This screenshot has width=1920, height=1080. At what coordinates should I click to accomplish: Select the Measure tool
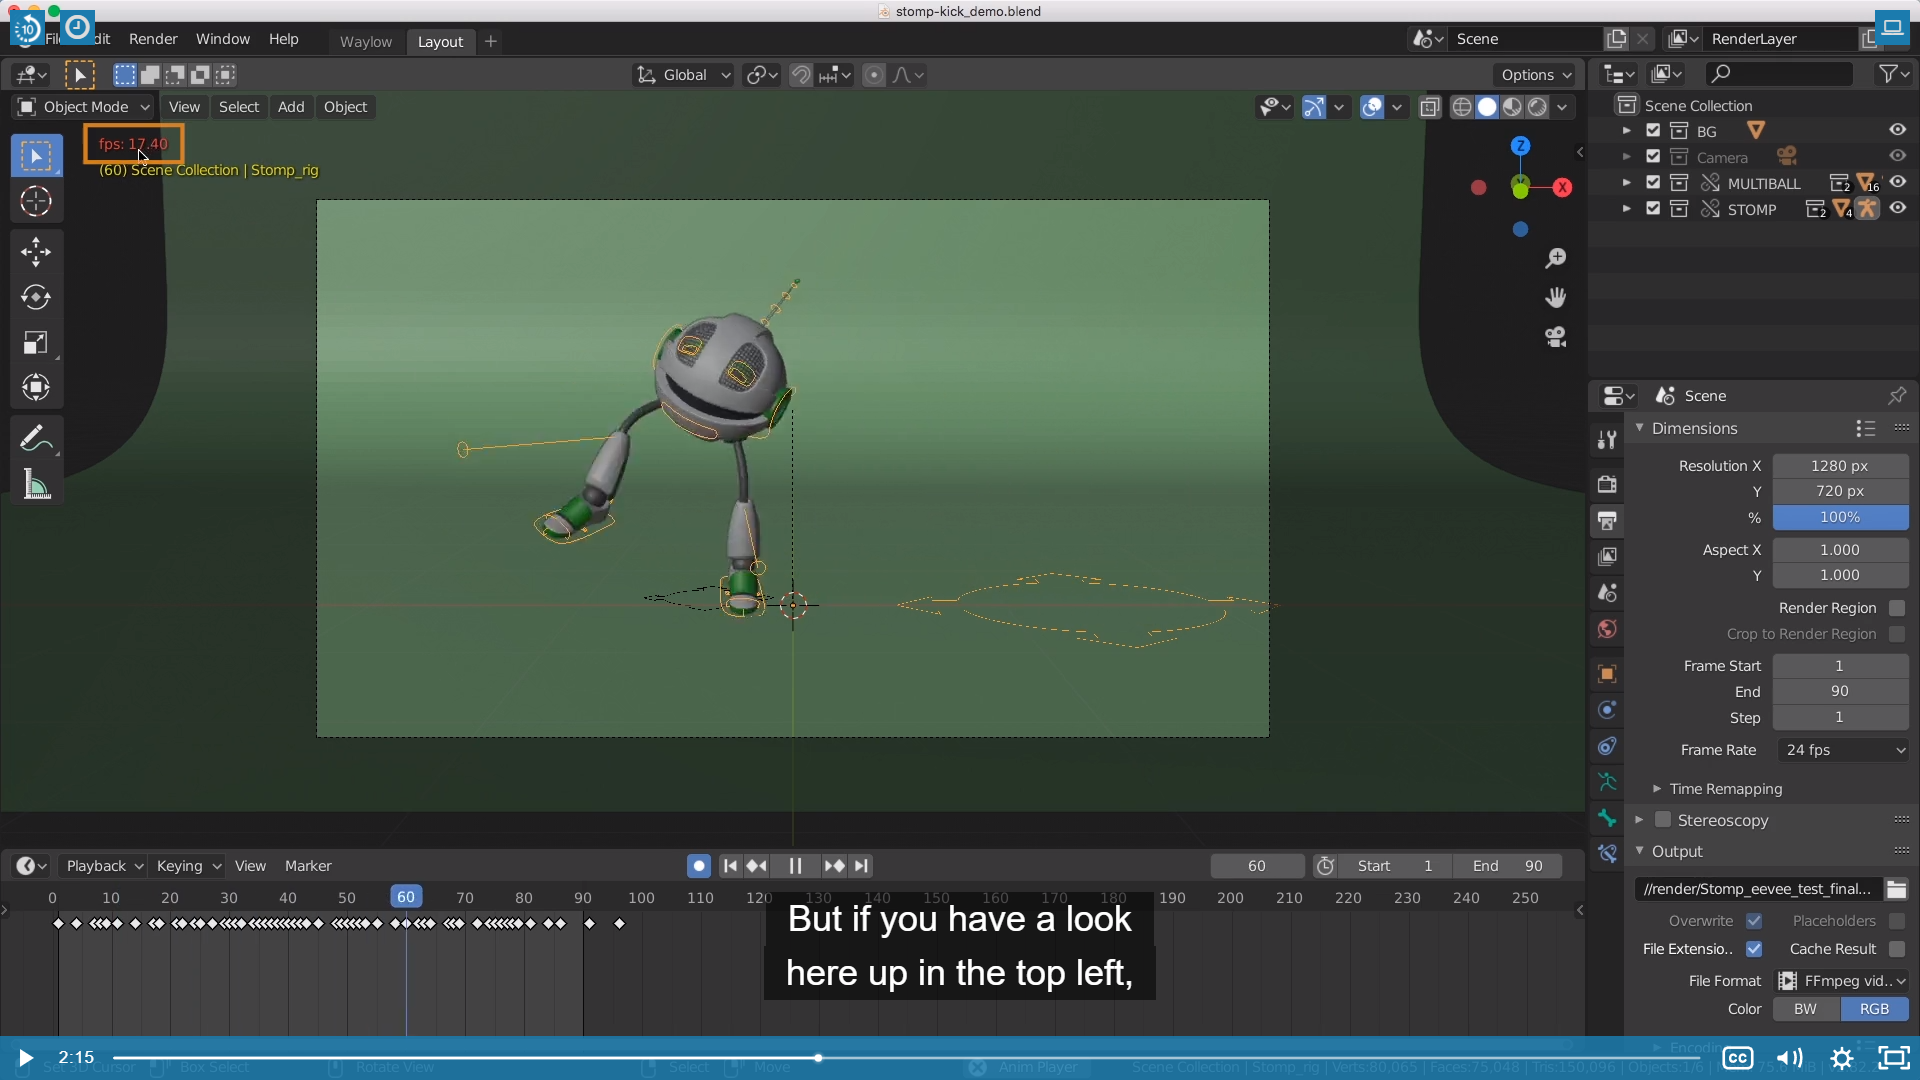[36, 485]
